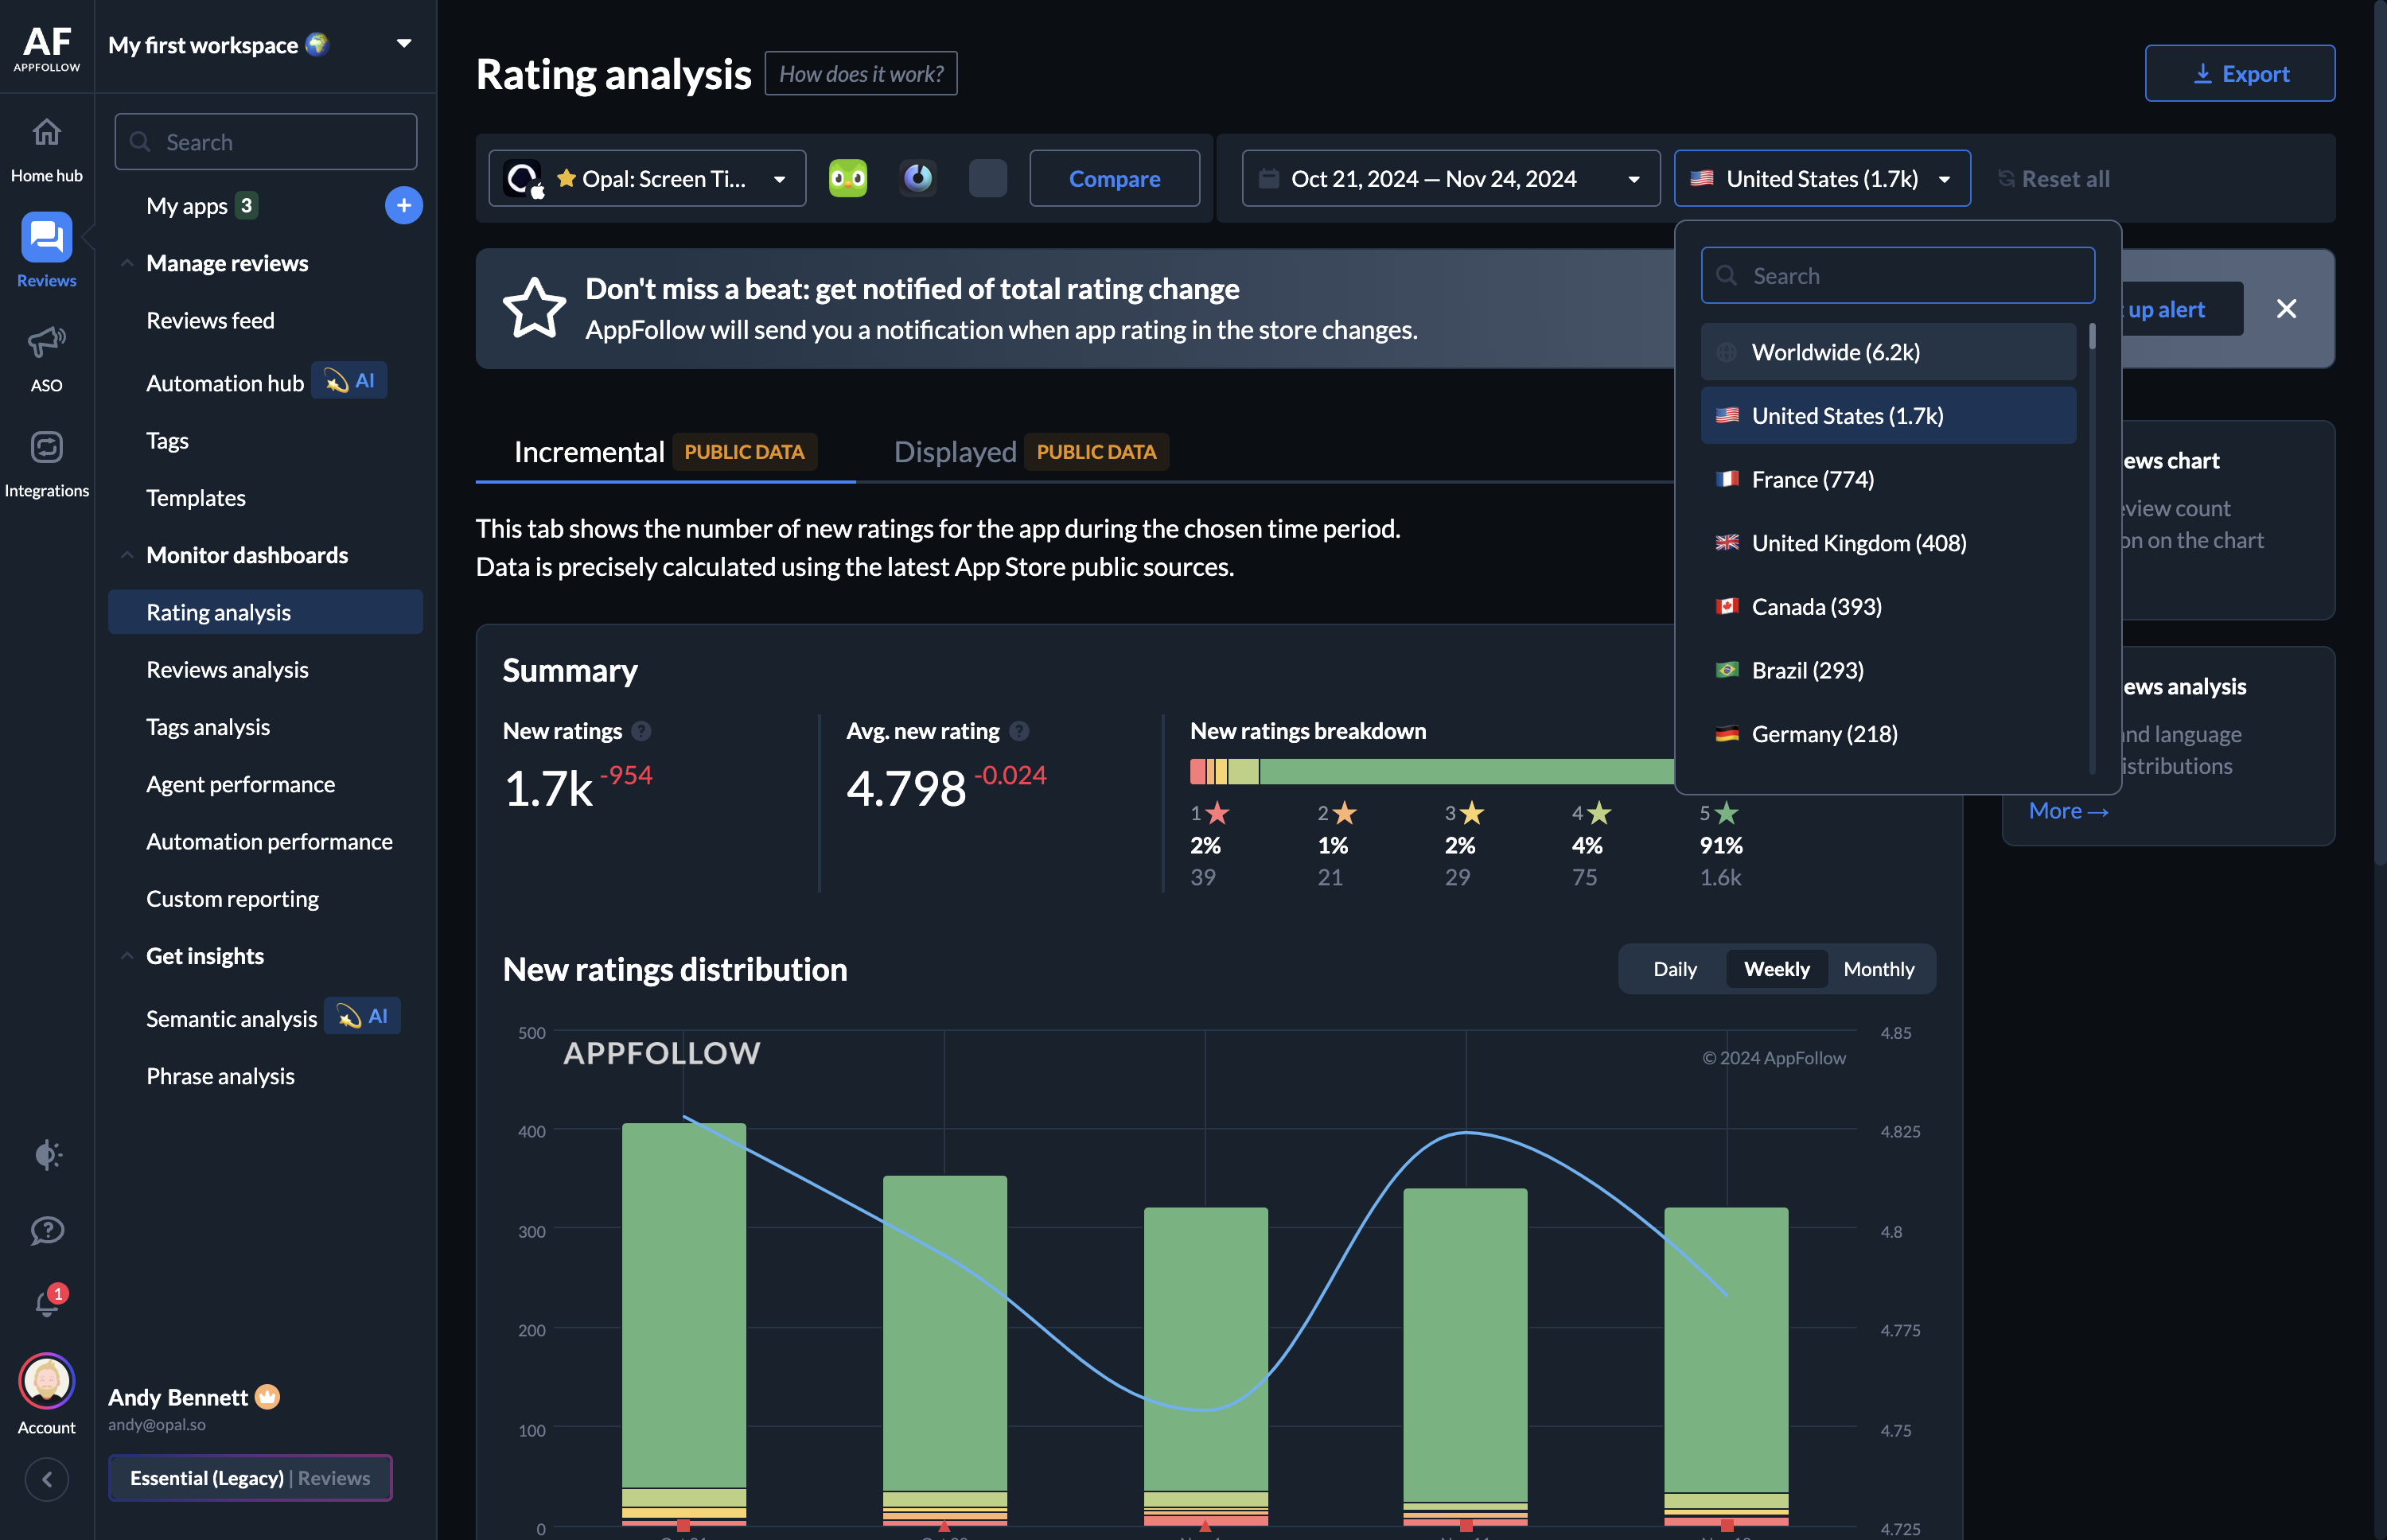The width and height of the screenshot is (2387, 1540).
Task: Click the blue add app plus button
Action: click(x=403, y=206)
